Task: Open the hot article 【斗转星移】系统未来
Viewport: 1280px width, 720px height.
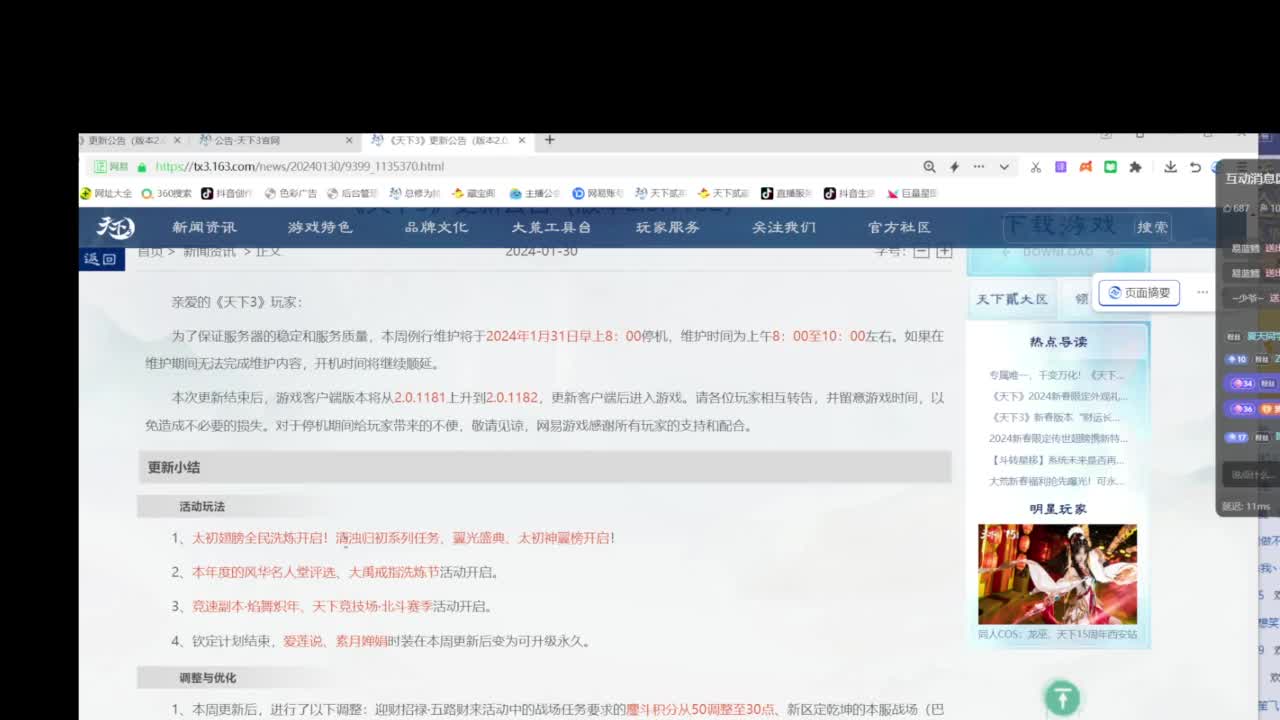Action: coord(1056,460)
